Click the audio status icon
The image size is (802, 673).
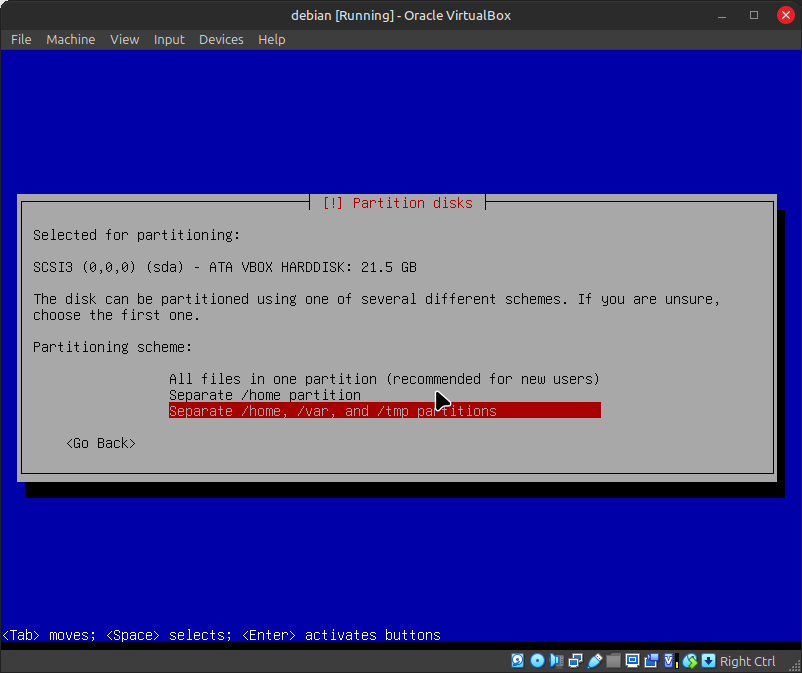tap(556, 661)
